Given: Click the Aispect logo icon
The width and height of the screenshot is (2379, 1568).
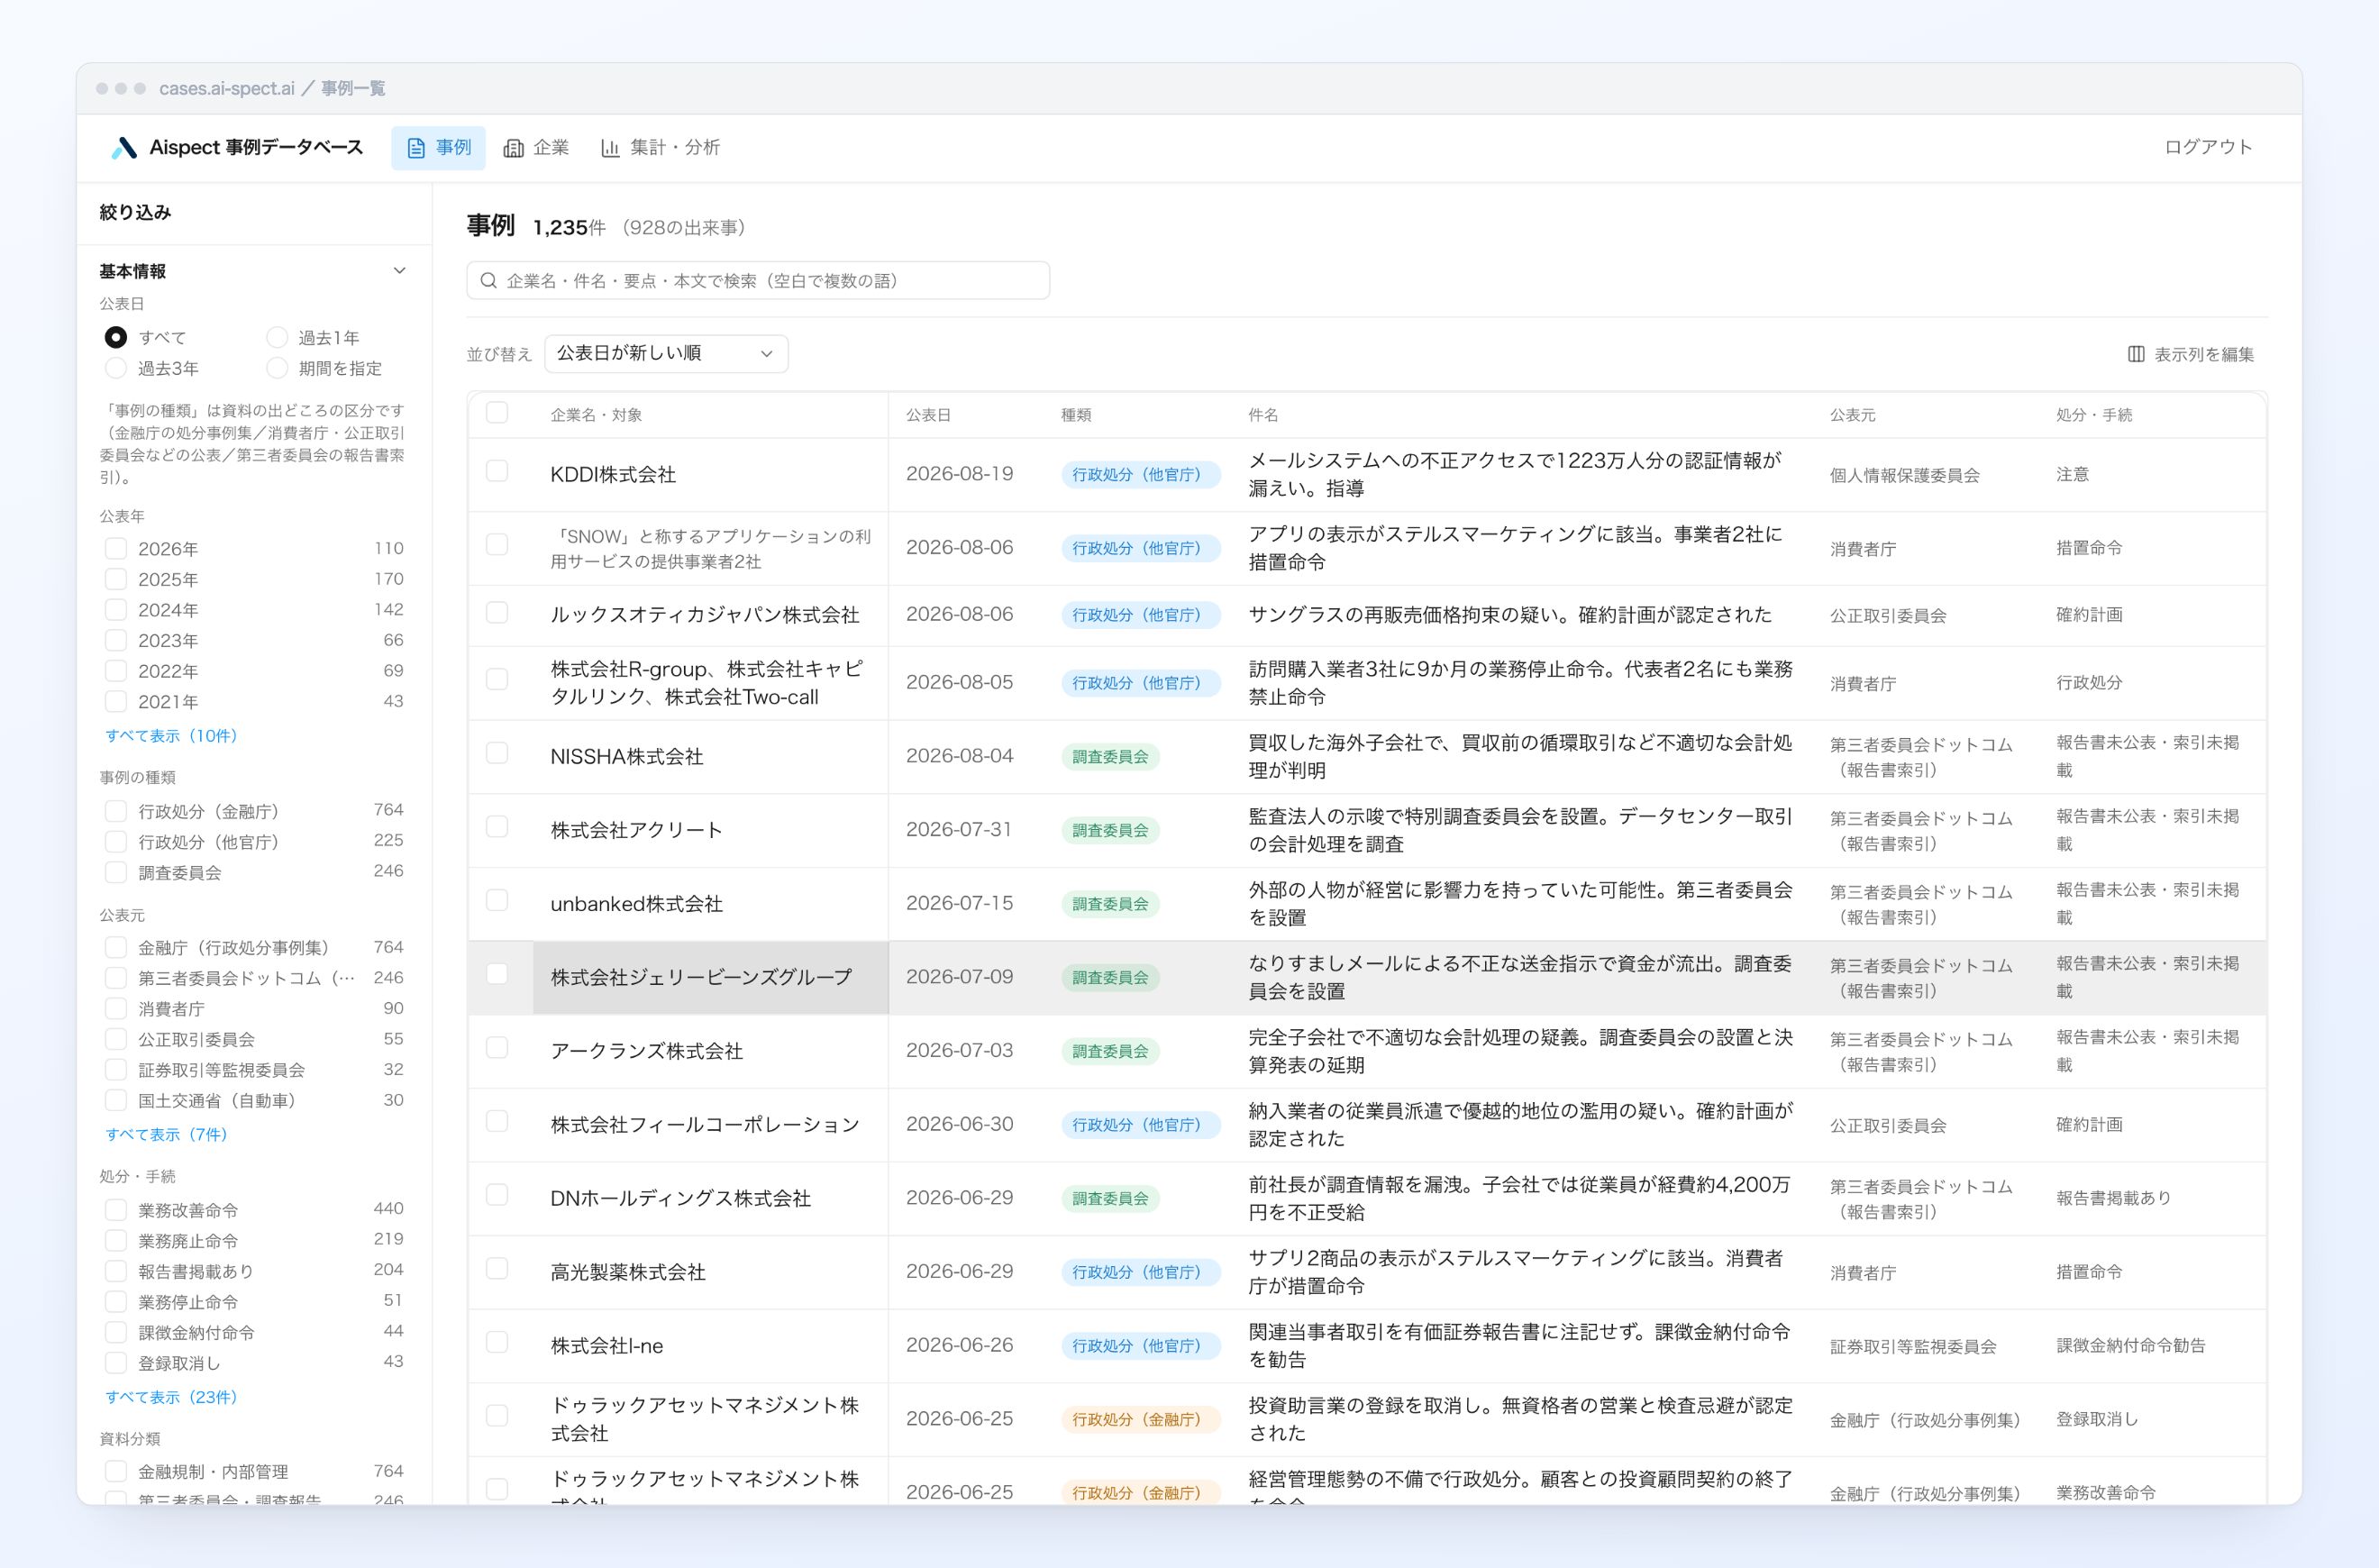Looking at the screenshot, I should [124, 148].
